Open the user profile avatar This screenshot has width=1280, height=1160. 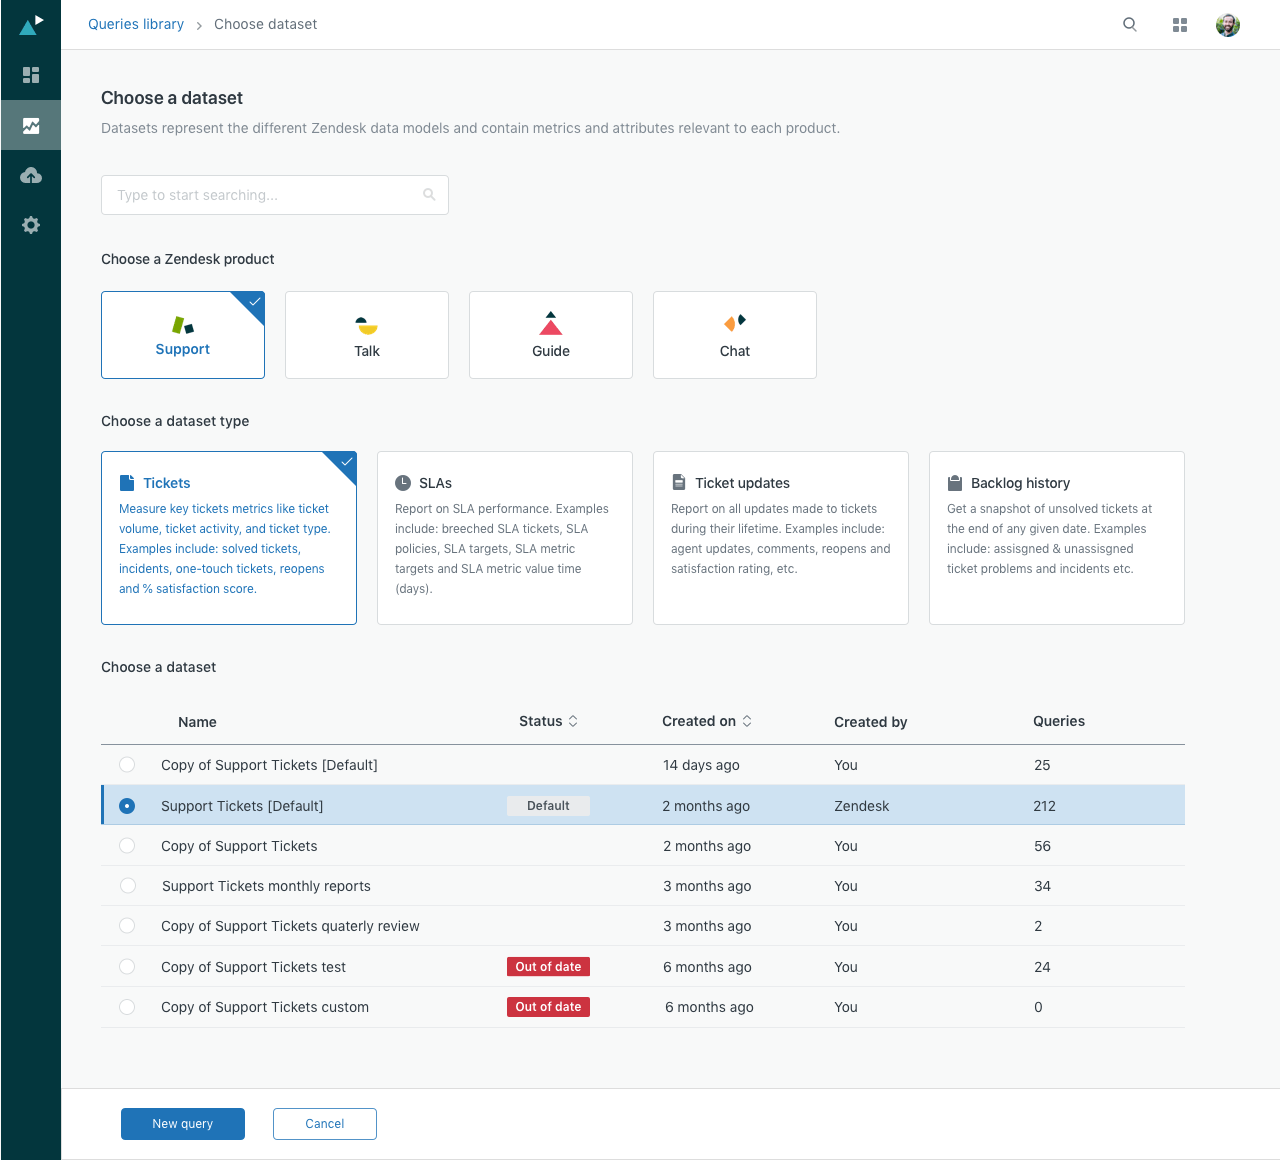point(1228,25)
